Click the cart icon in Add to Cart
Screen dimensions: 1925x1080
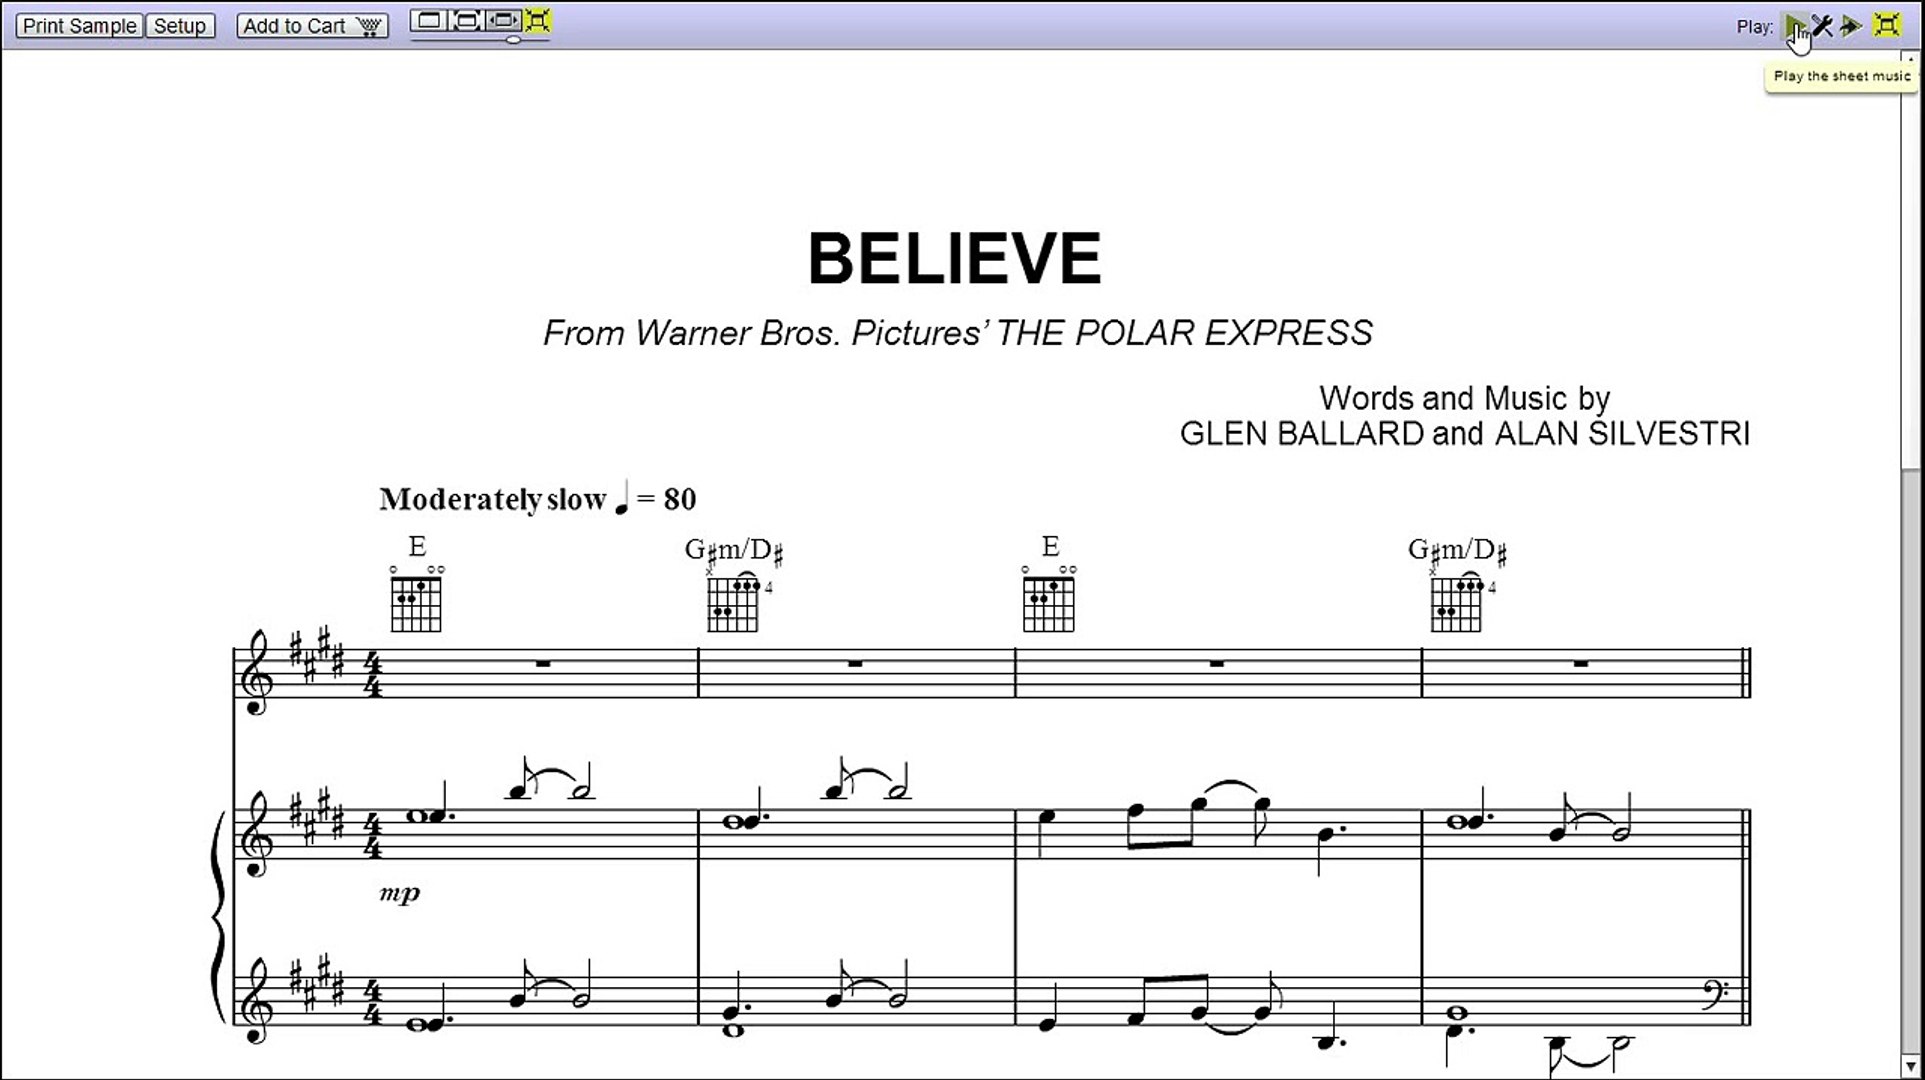pos(369,27)
